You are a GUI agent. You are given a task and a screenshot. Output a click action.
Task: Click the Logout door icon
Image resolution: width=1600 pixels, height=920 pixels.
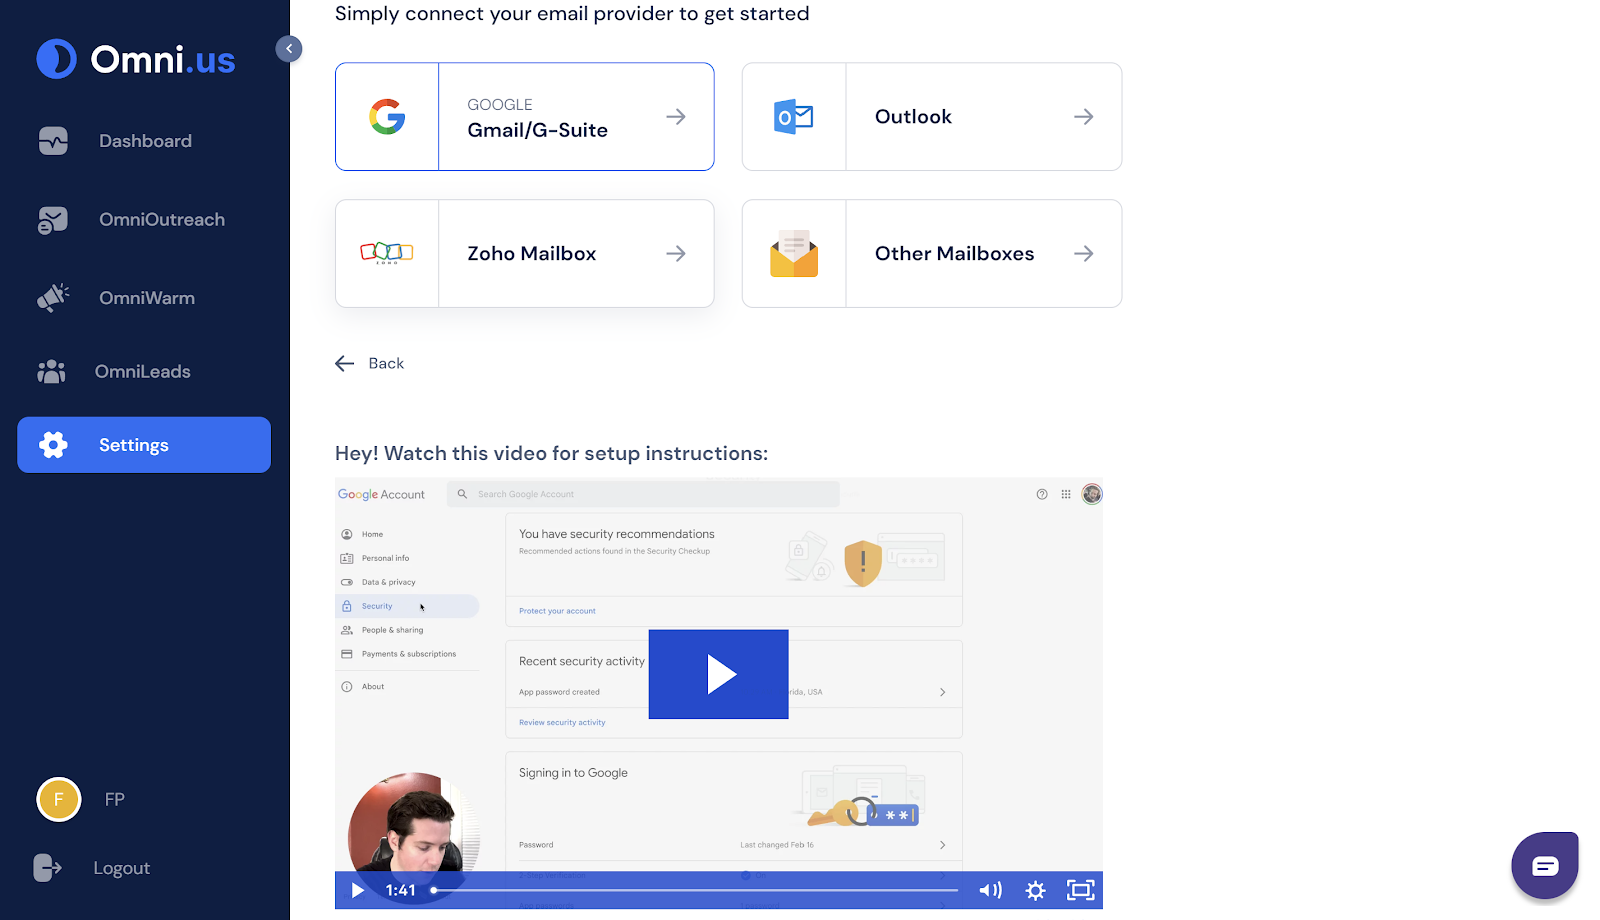[47, 868]
